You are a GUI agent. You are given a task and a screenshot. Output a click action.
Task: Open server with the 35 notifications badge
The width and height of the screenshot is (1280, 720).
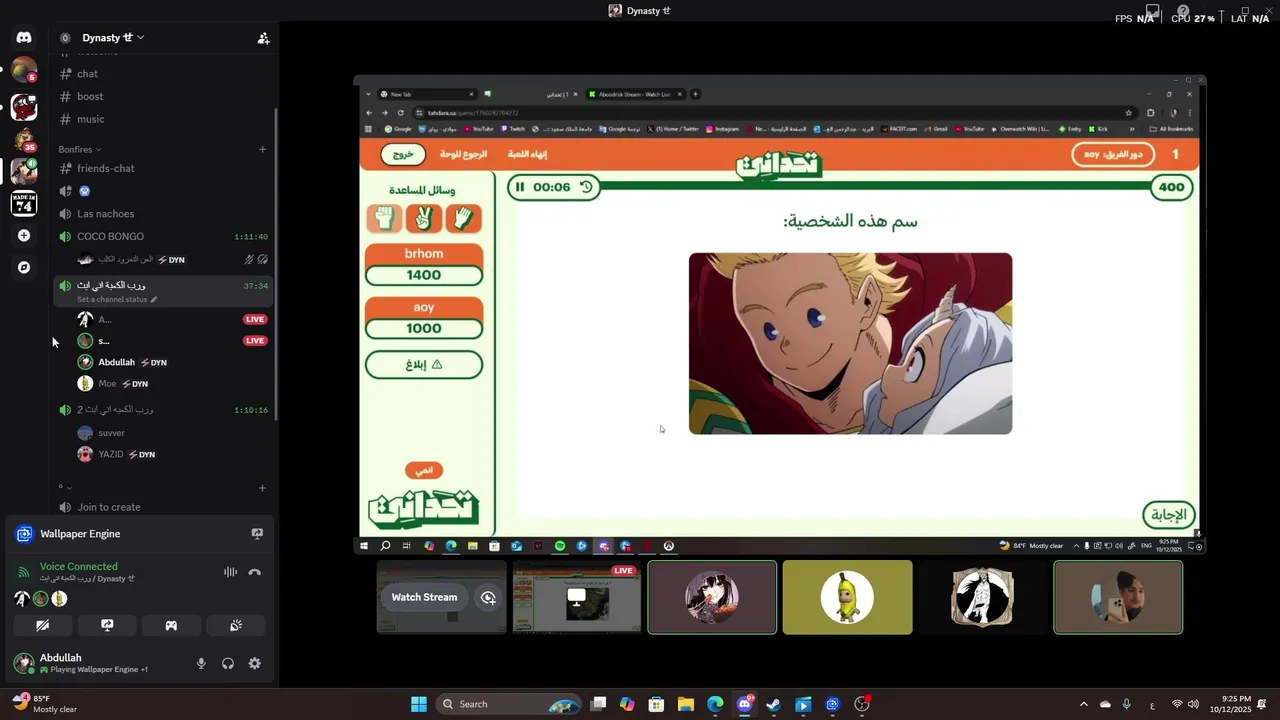[x=24, y=138]
